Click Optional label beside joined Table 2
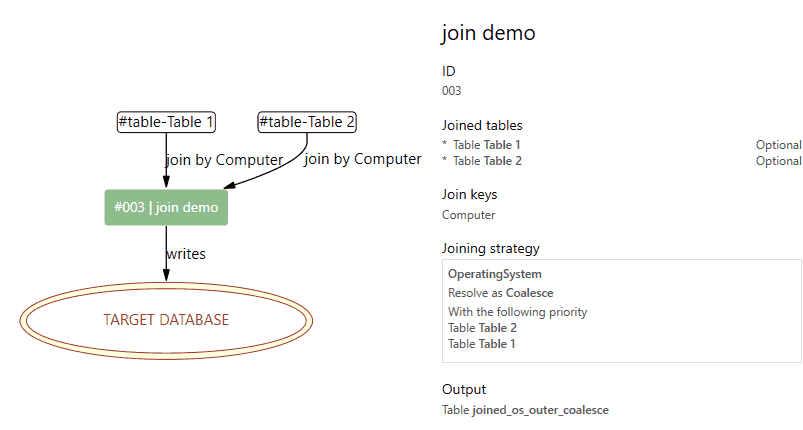This screenshot has width=803, height=430. click(x=778, y=161)
